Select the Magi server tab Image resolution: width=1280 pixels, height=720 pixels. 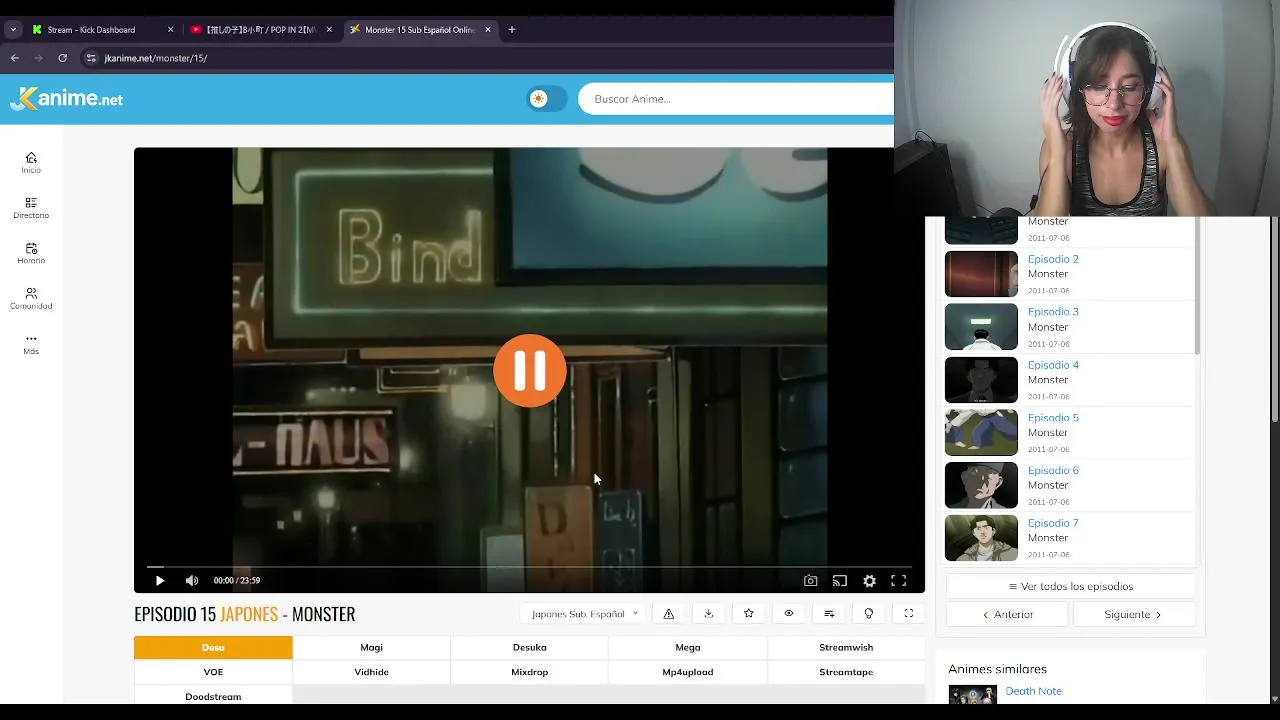pyautogui.click(x=372, y=647)
